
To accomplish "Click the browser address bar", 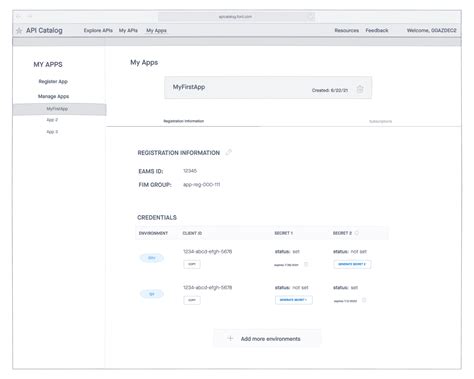I will [237, 17].
